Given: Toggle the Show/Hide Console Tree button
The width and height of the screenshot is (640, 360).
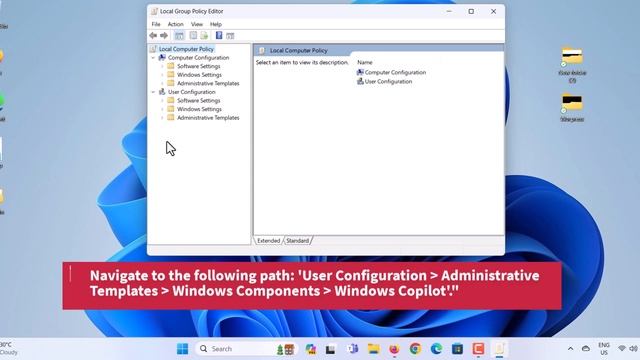Looking at the screenshot, I should pyautogui.click(x=179, y=36).
